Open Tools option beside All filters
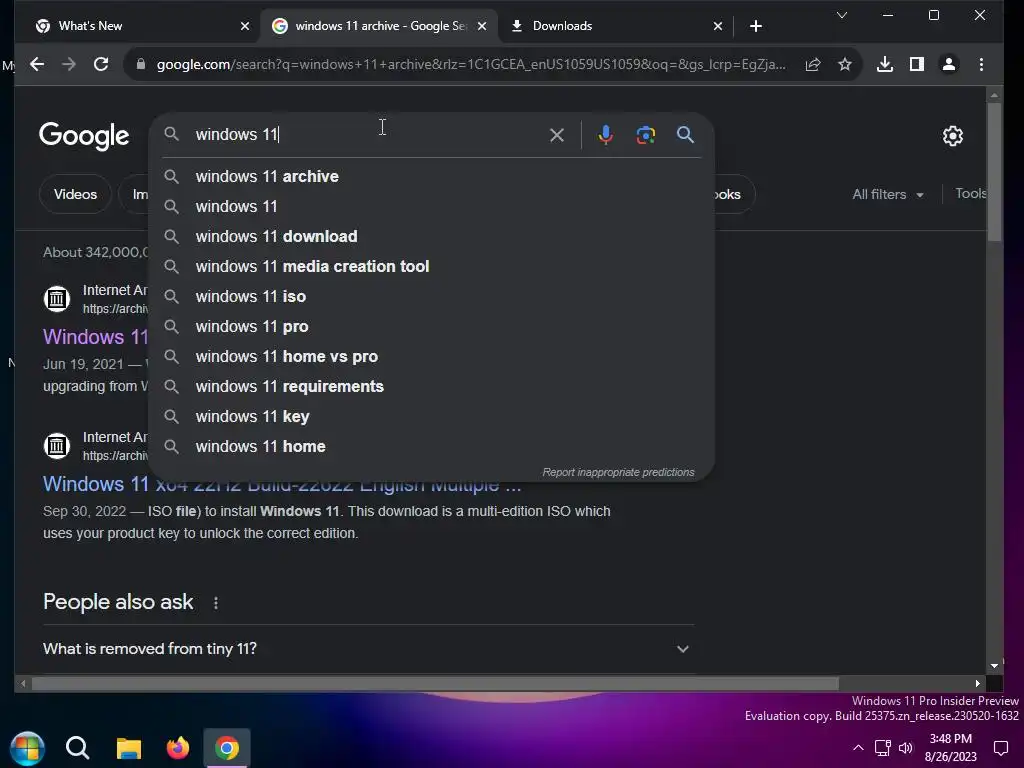 (x=970, y=193)
